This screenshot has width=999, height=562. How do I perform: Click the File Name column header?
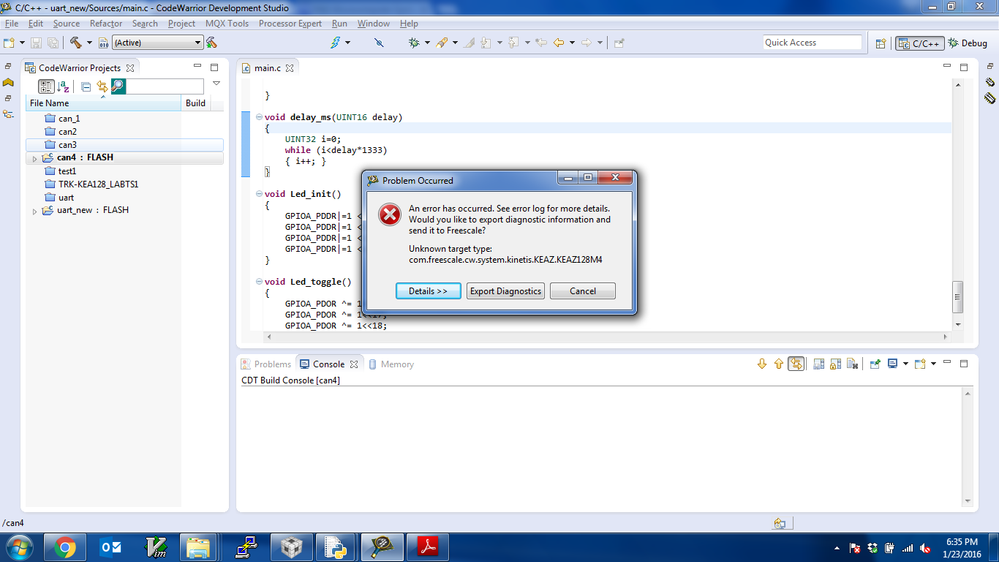pos(103,103)
